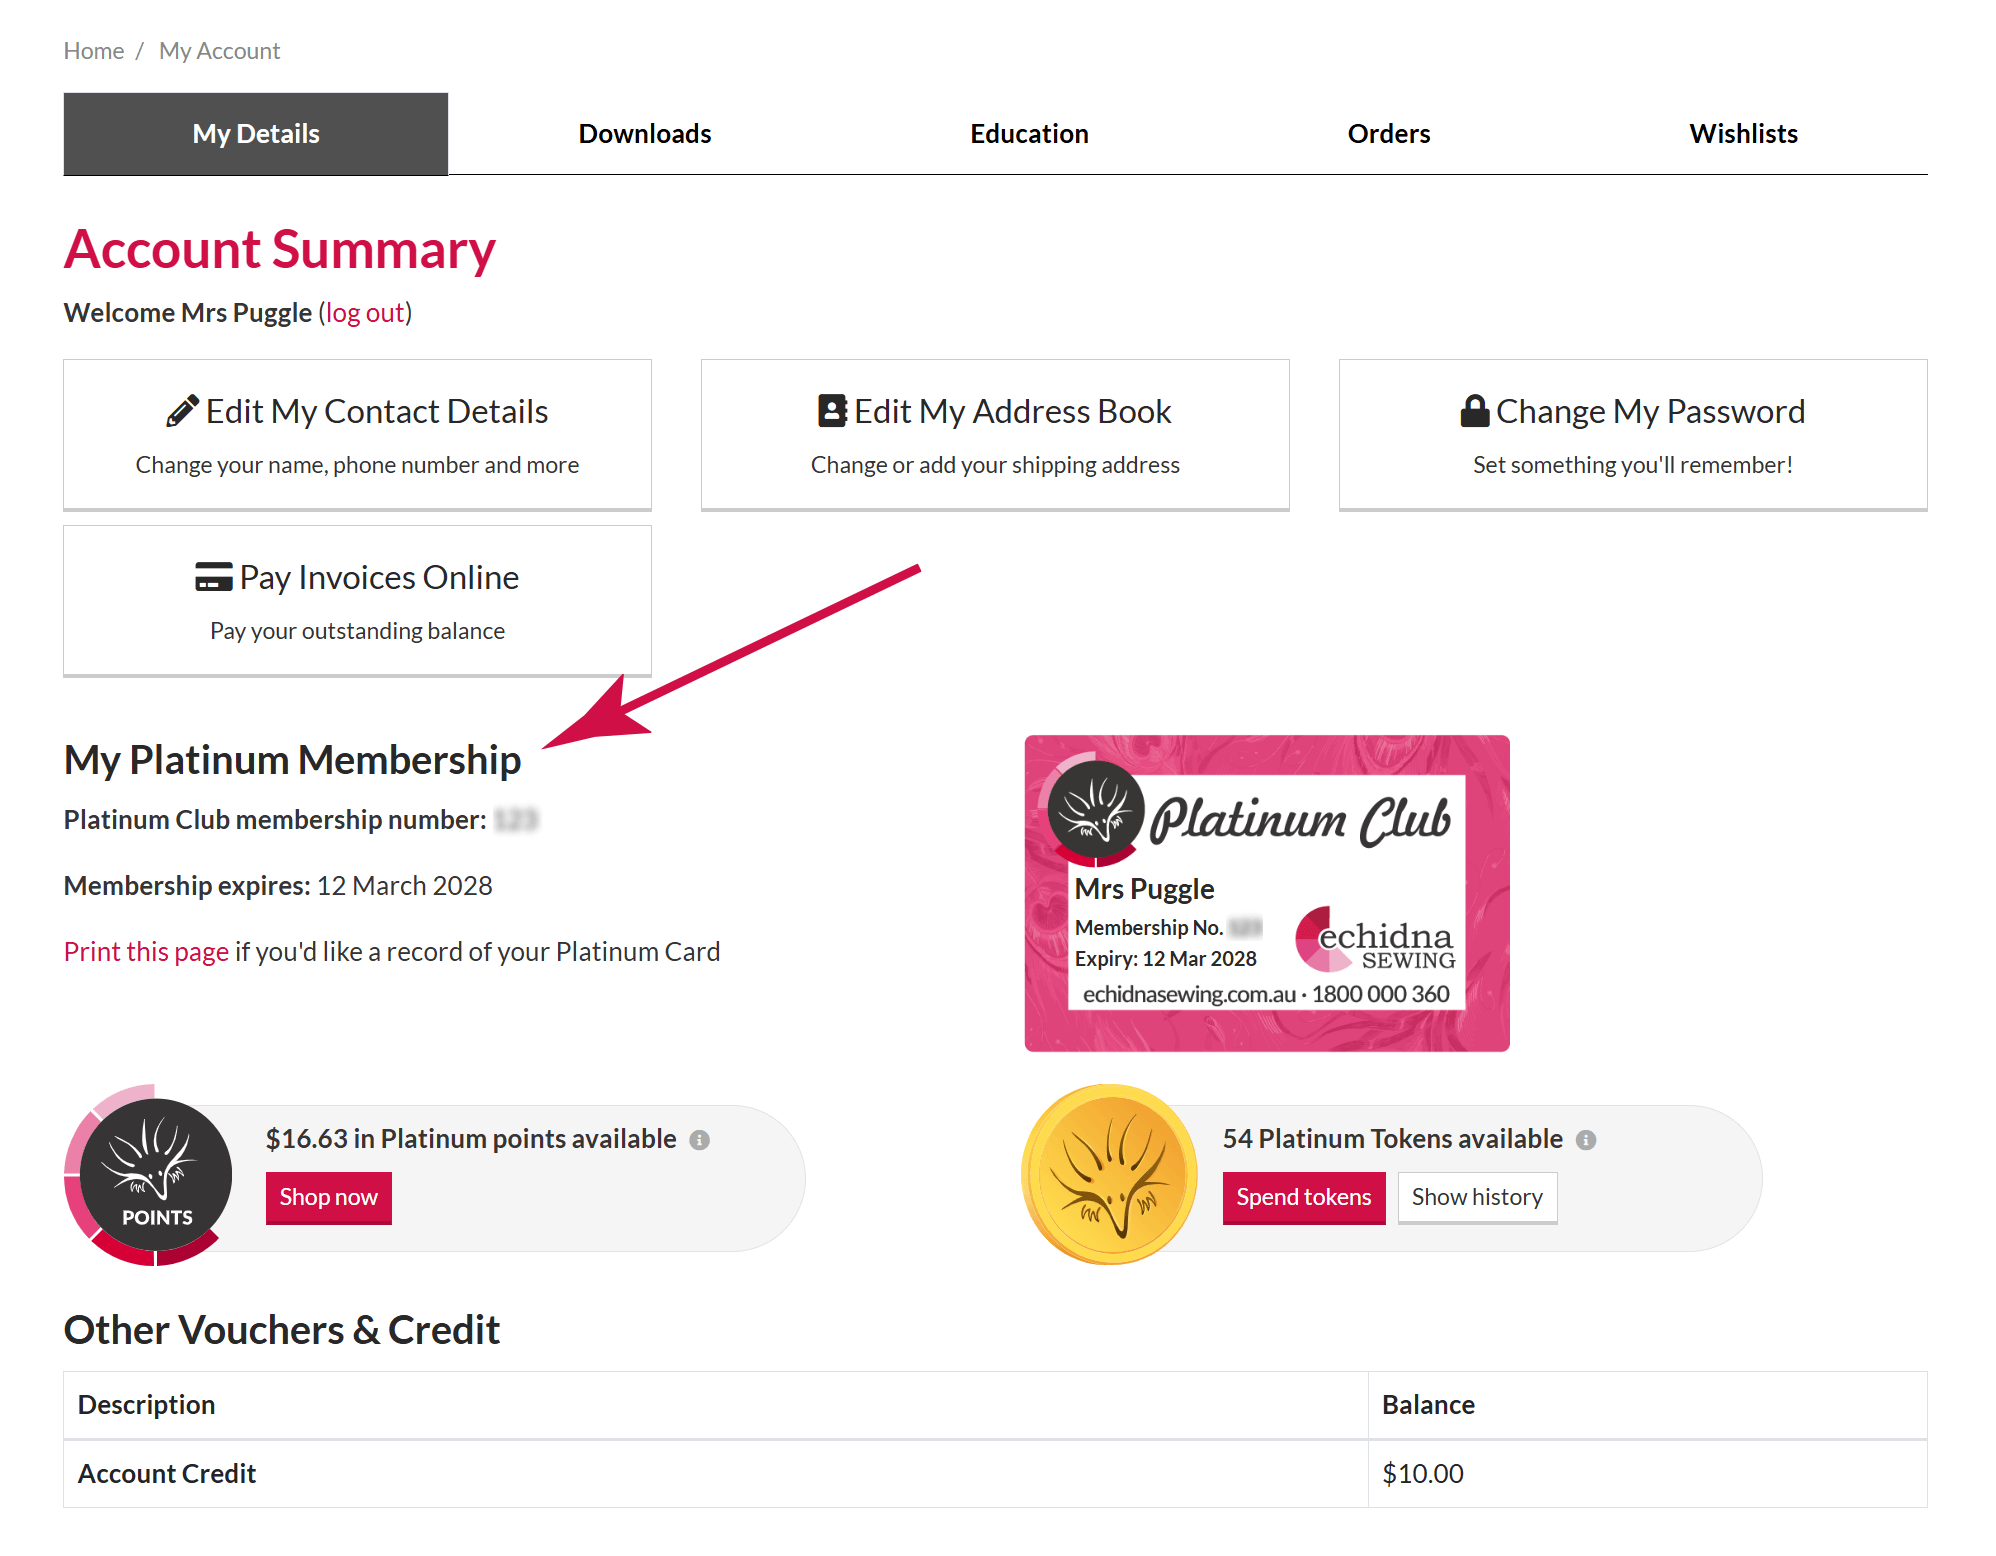Click the info icon beside Platinum Tokens available
The height and width of the screenshot is (1556, 1996).
pyautogui.click(x=1586, y=1140)
